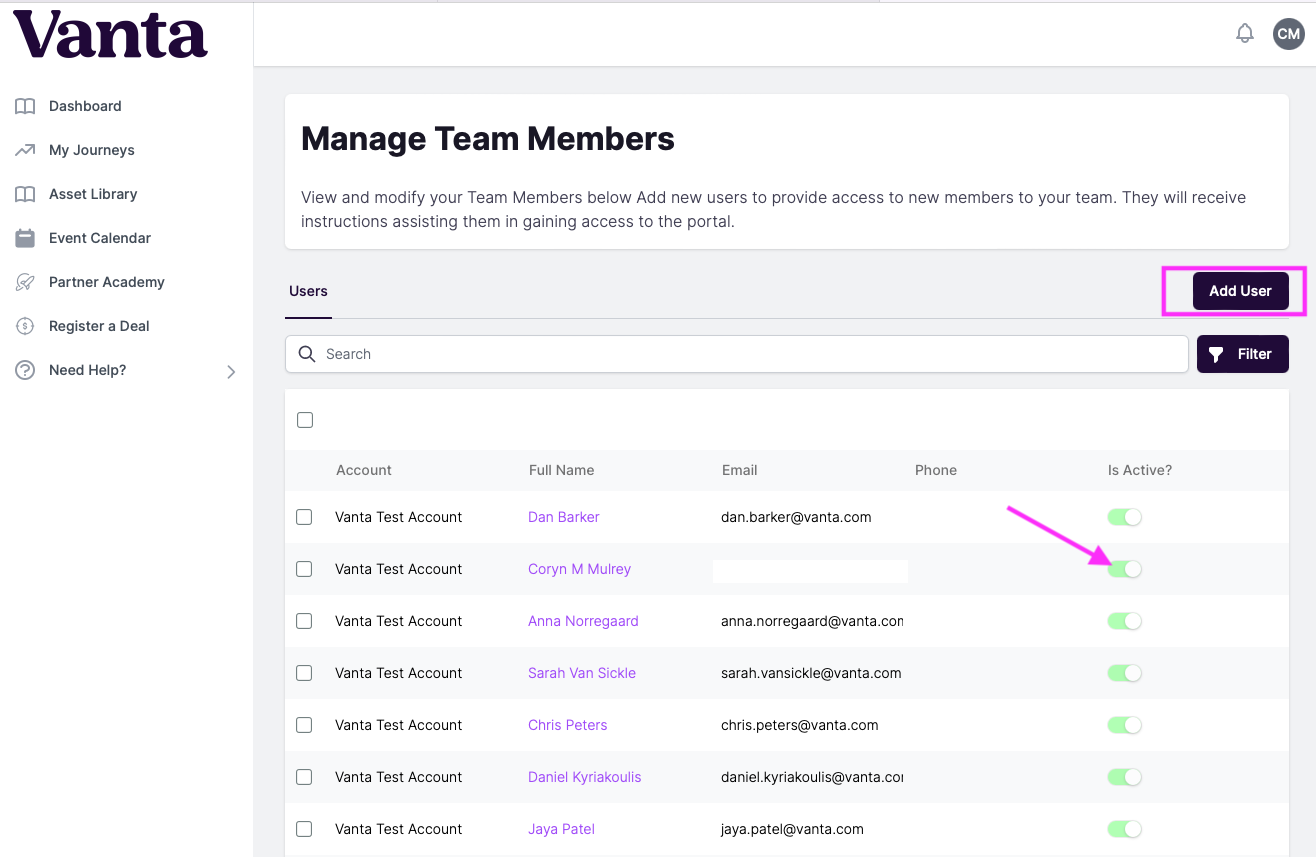Click the Is Active? column header
Screen dimensions: 1316x857
(x=1140, y=470)
